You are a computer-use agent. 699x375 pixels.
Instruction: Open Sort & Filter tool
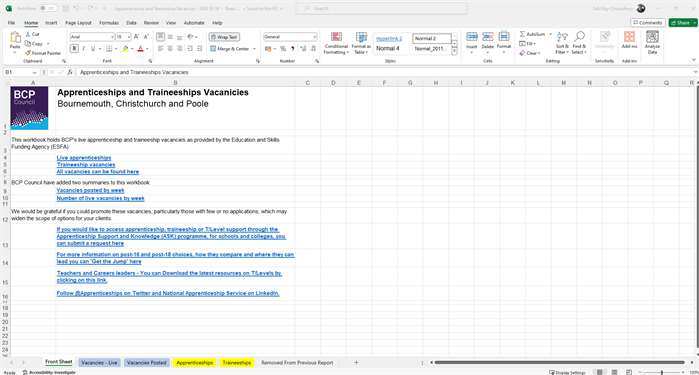(x=562, y=43)
